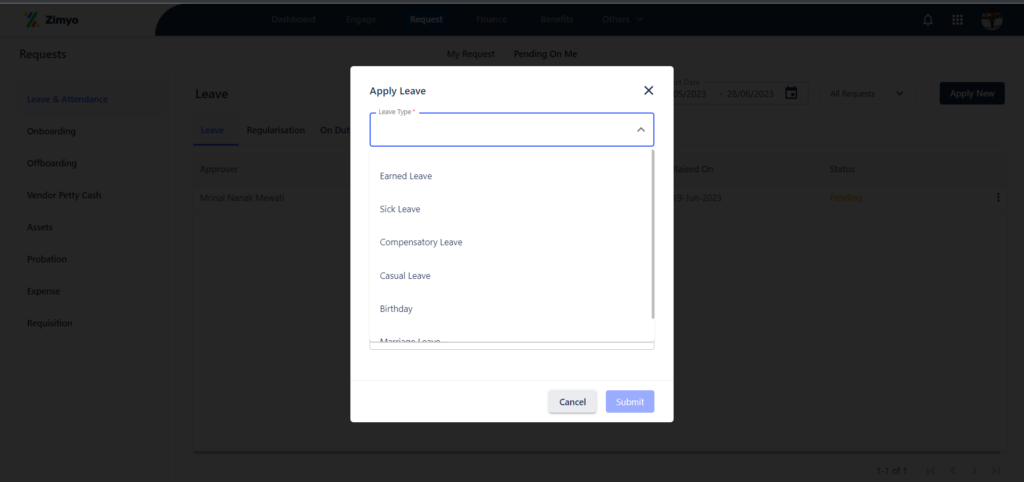The width and height of the screenshot is (1024, 482).
Task: Switch to My Request tab
Action: [471, 54]
